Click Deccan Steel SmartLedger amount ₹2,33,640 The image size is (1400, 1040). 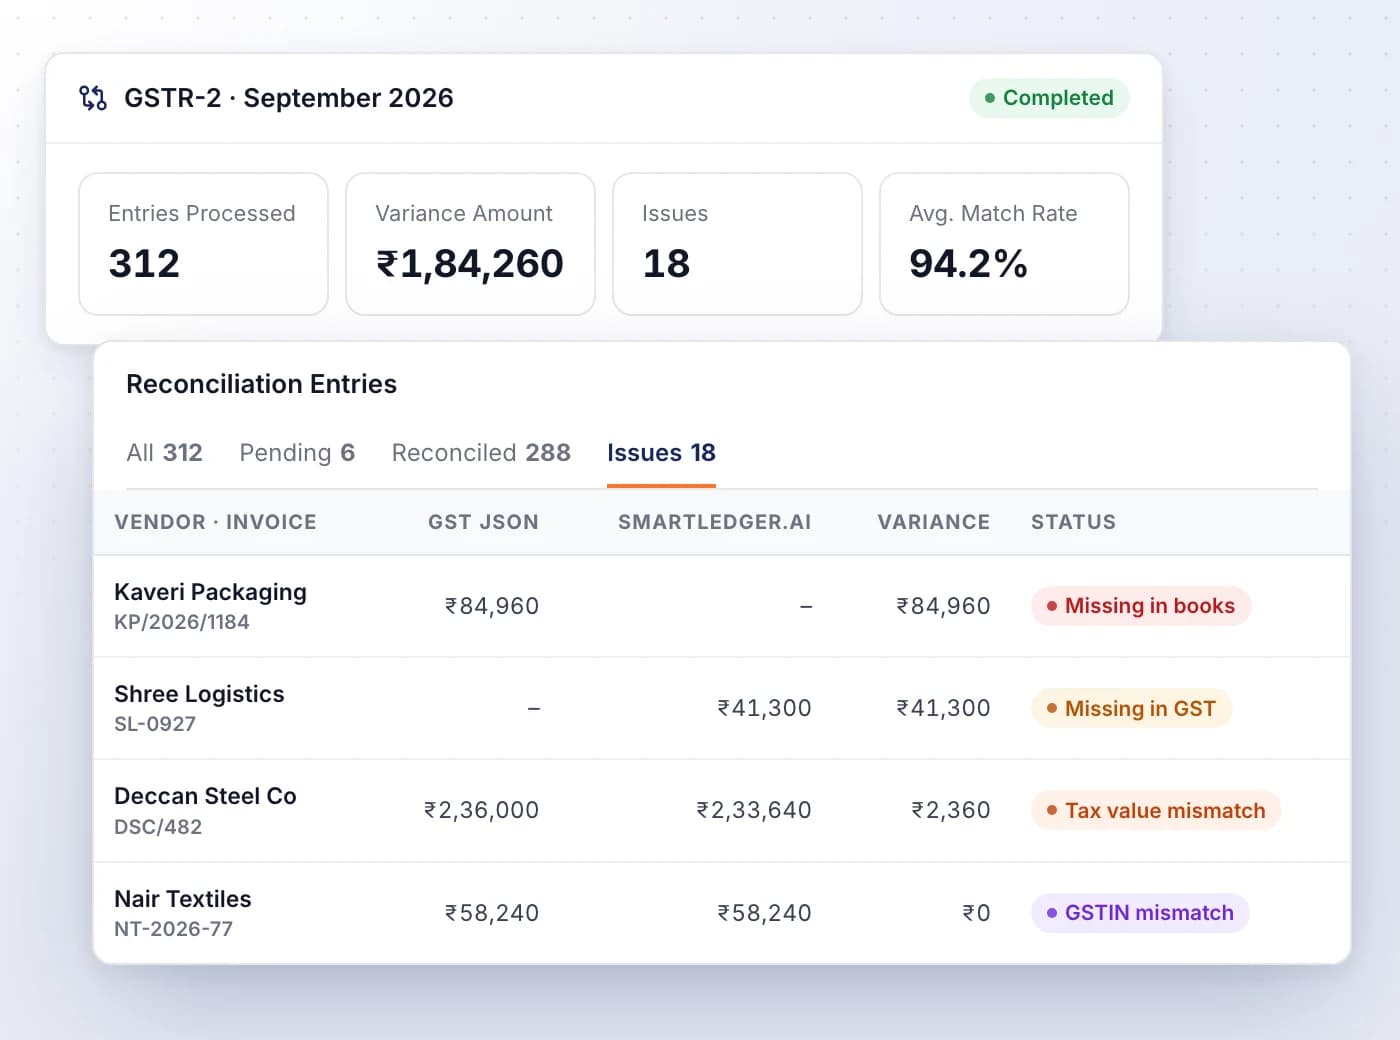[x=754, y=810]
